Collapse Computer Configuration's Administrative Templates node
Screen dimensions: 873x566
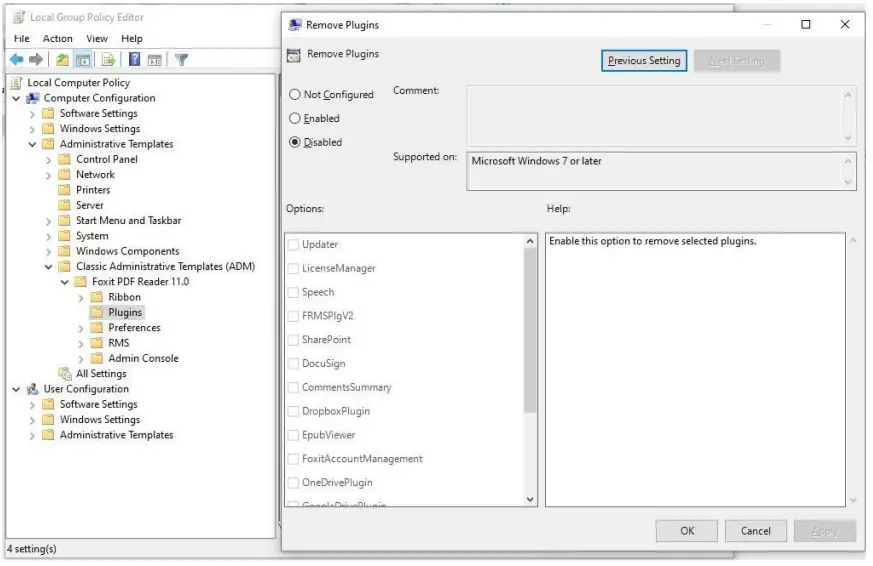(32, 145)
